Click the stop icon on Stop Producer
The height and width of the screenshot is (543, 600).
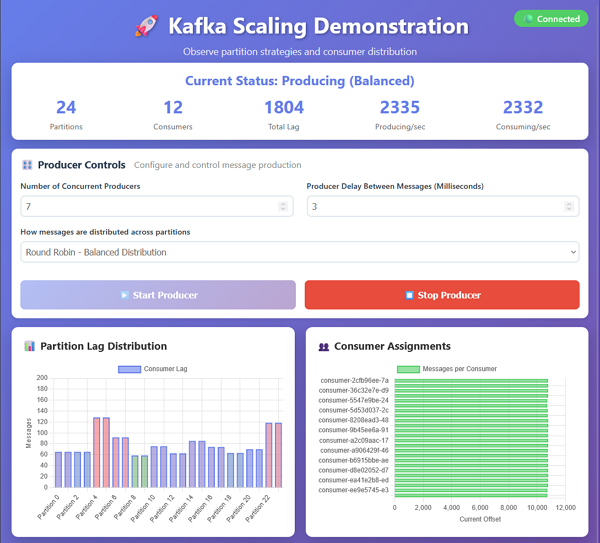click(x=410, y=295)
